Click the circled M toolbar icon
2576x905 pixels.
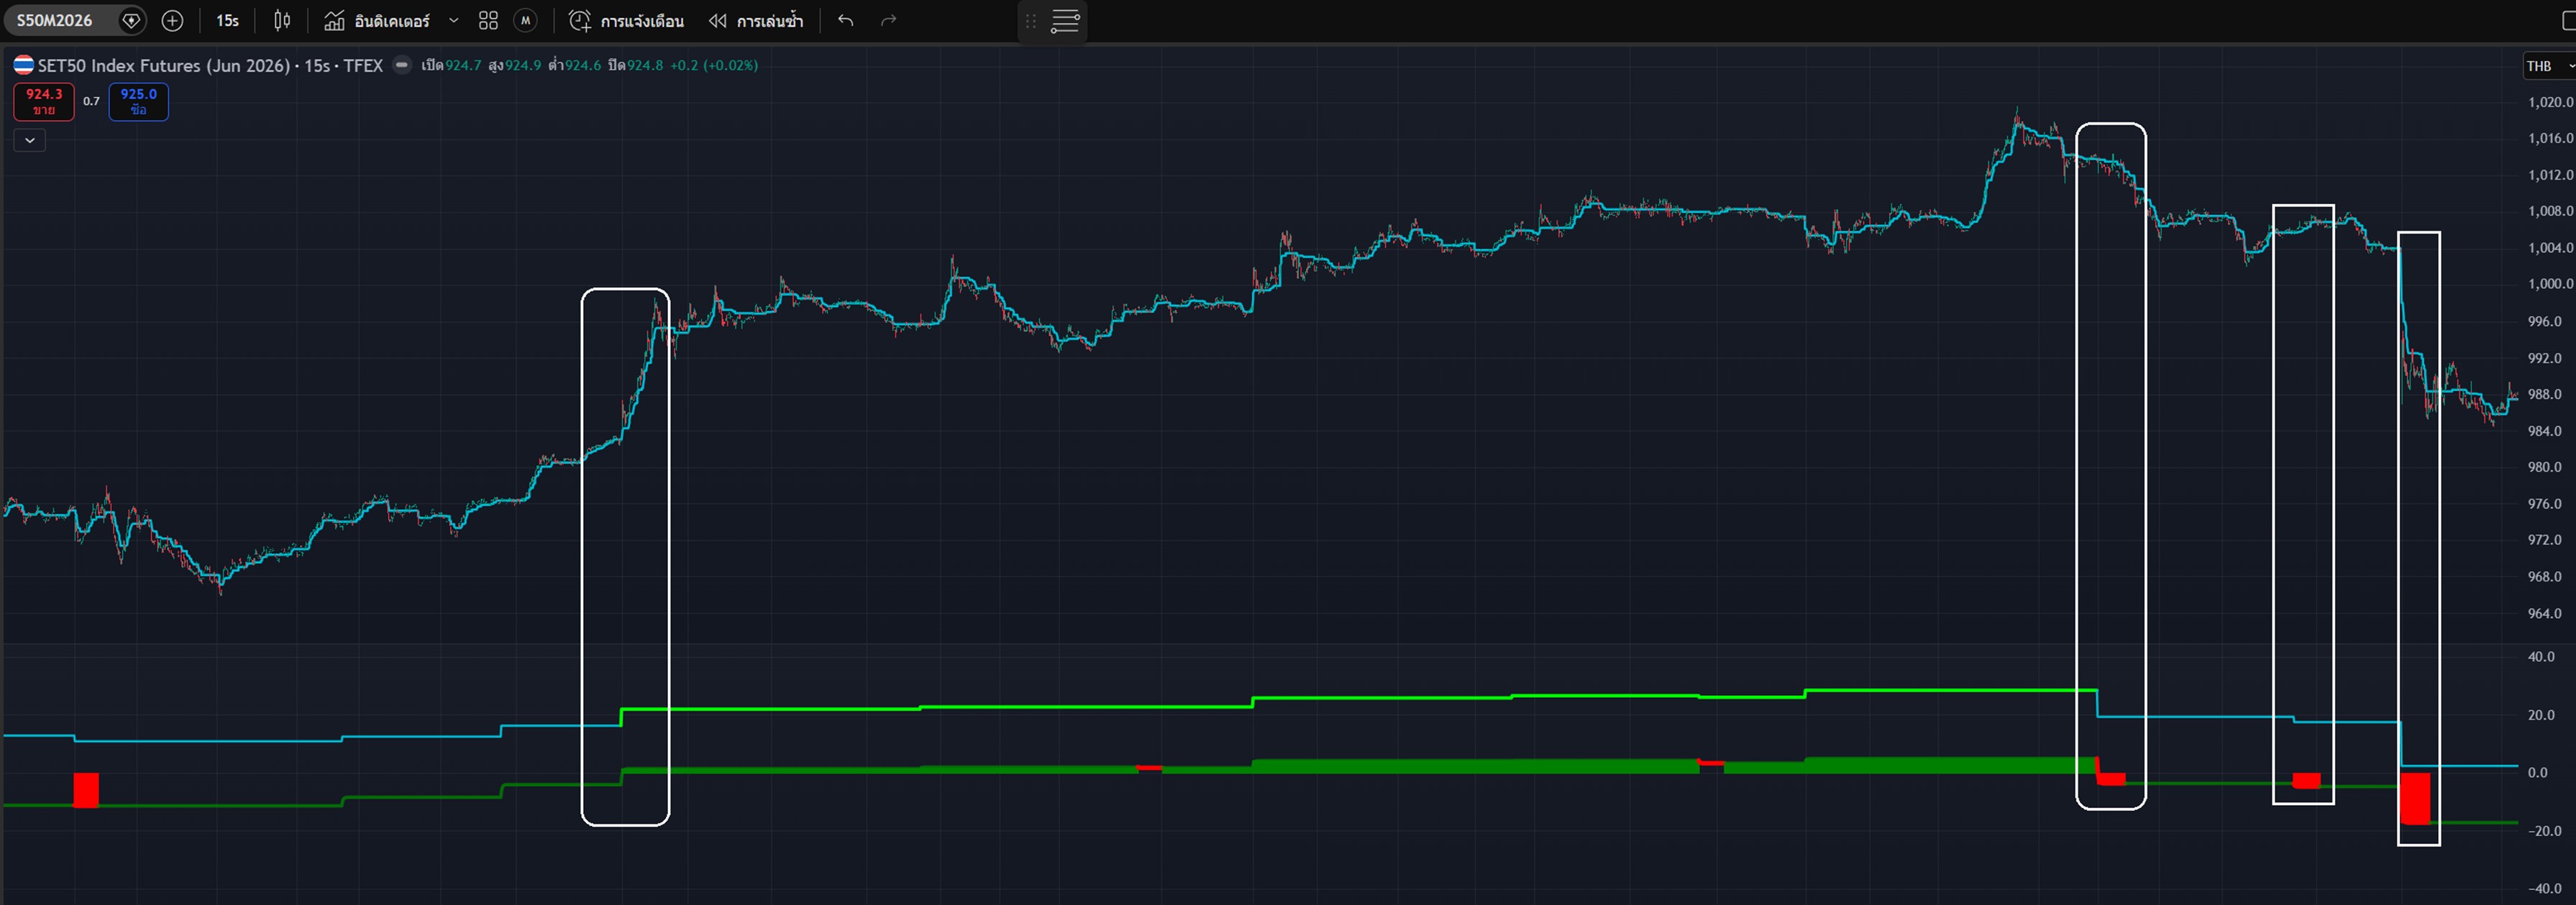coord(525,20)
